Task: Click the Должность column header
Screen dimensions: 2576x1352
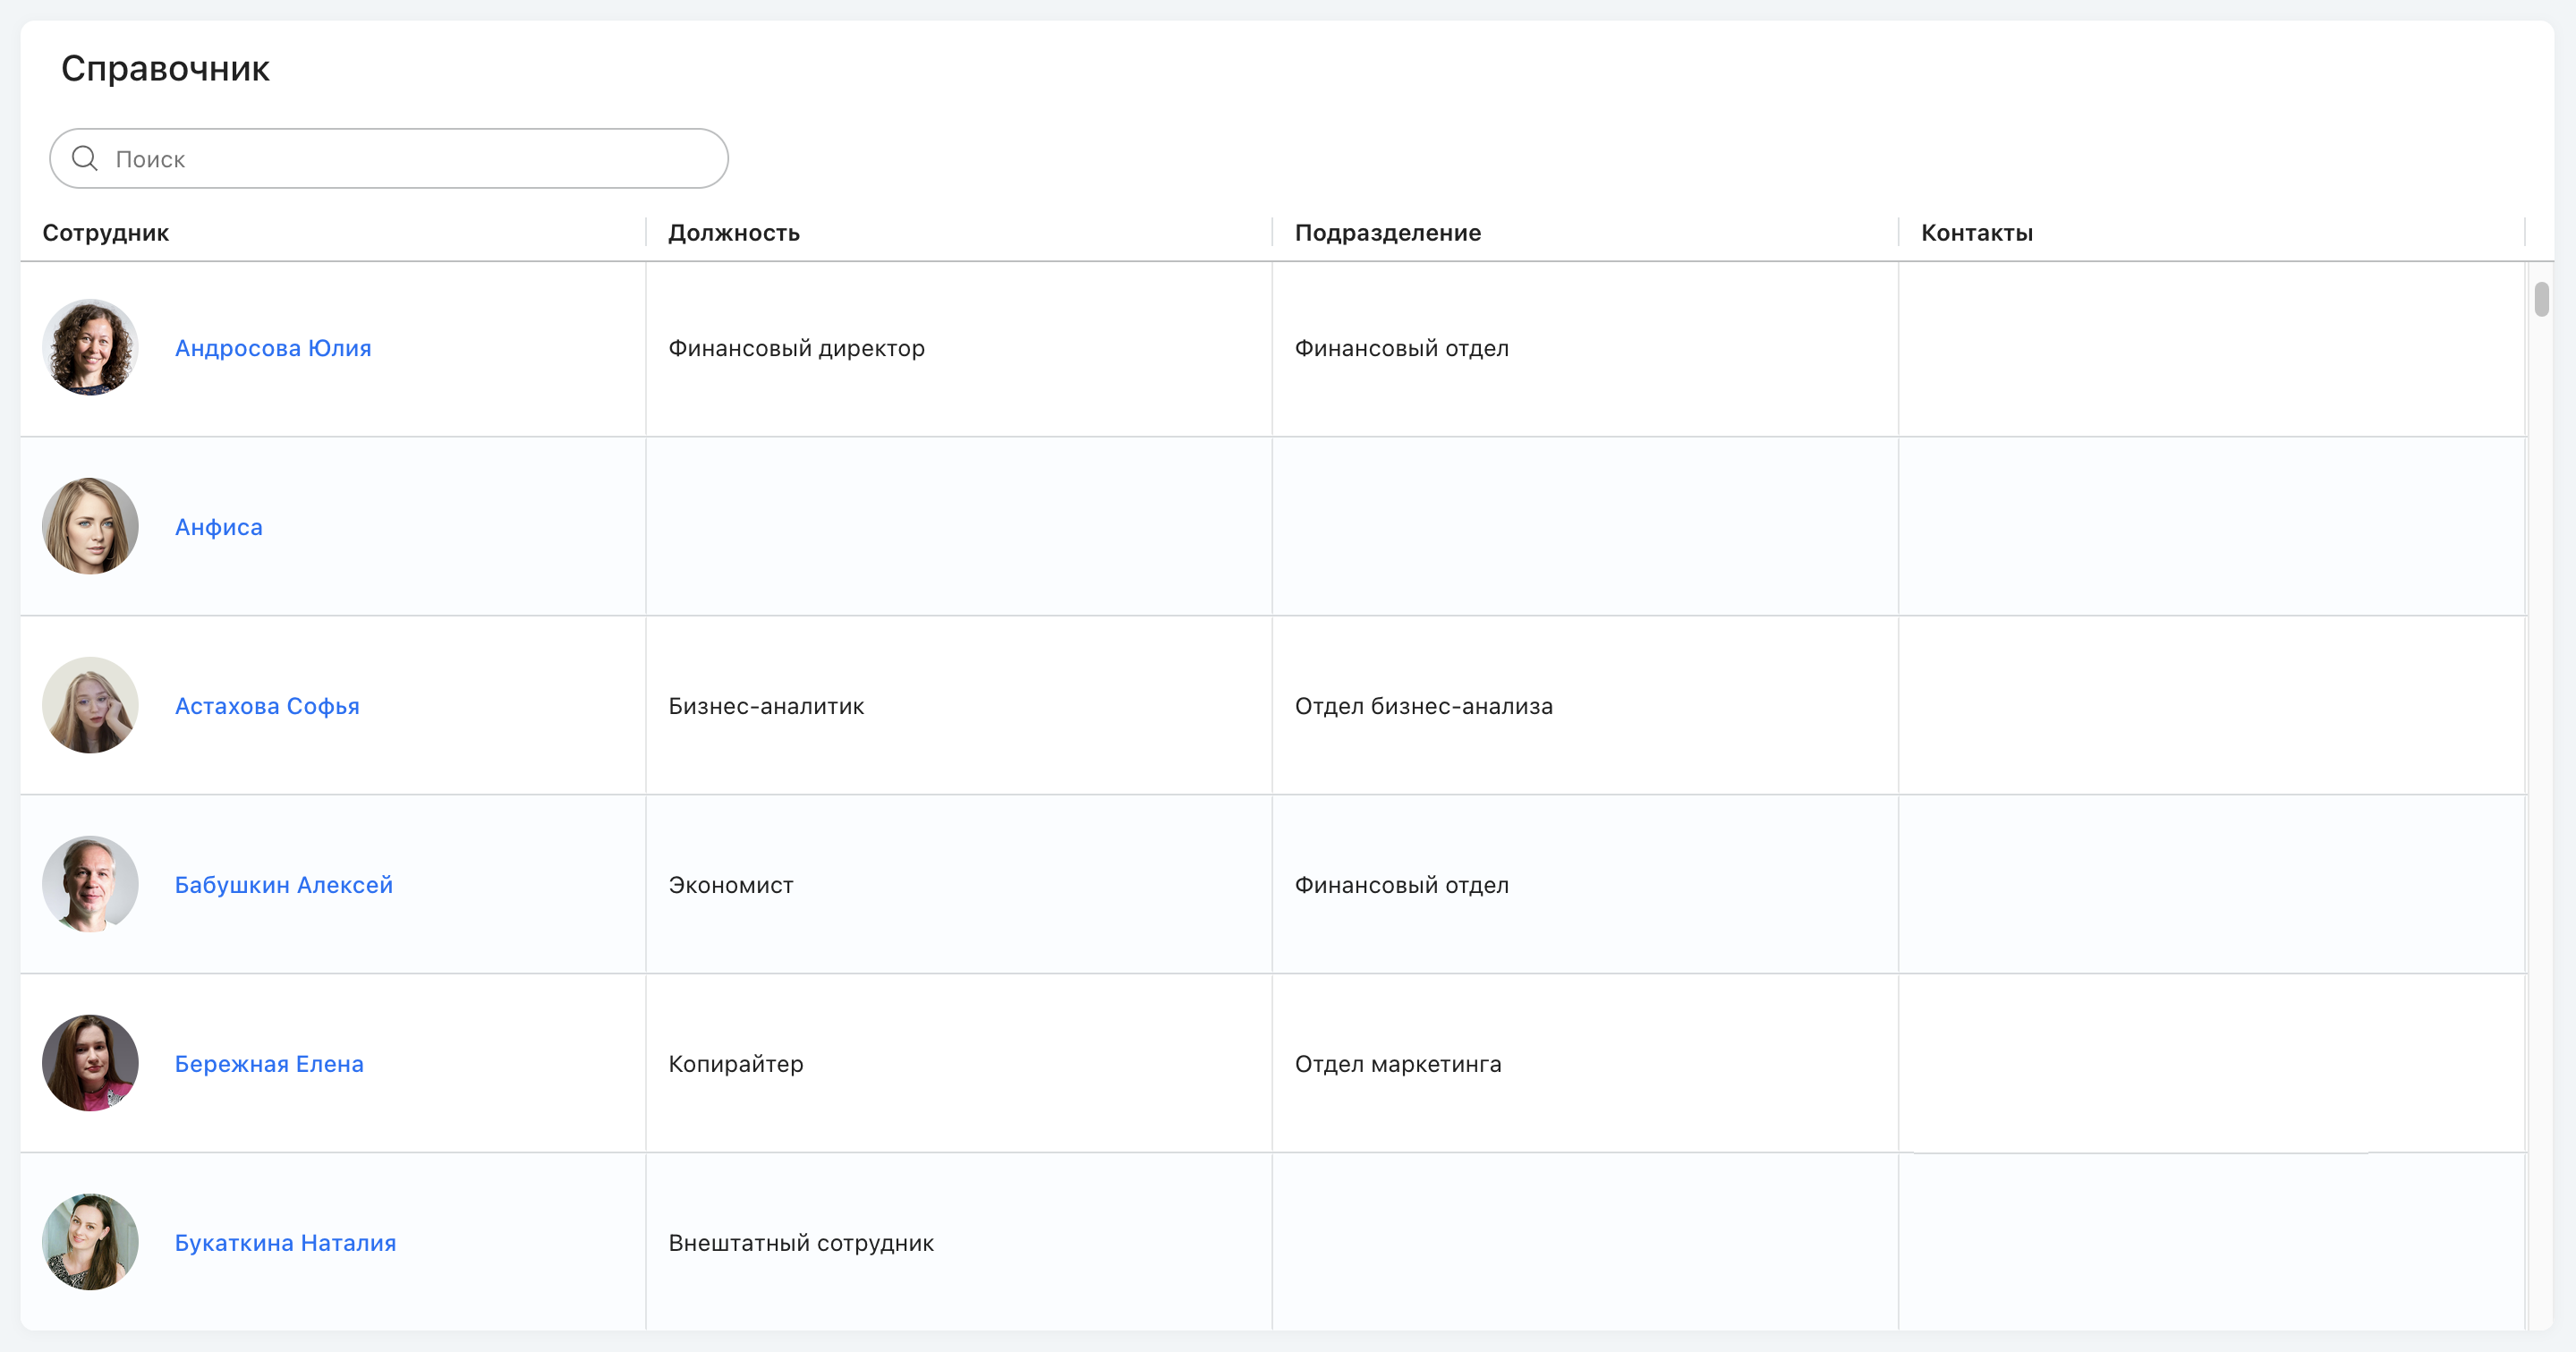Action: [735, 232]
